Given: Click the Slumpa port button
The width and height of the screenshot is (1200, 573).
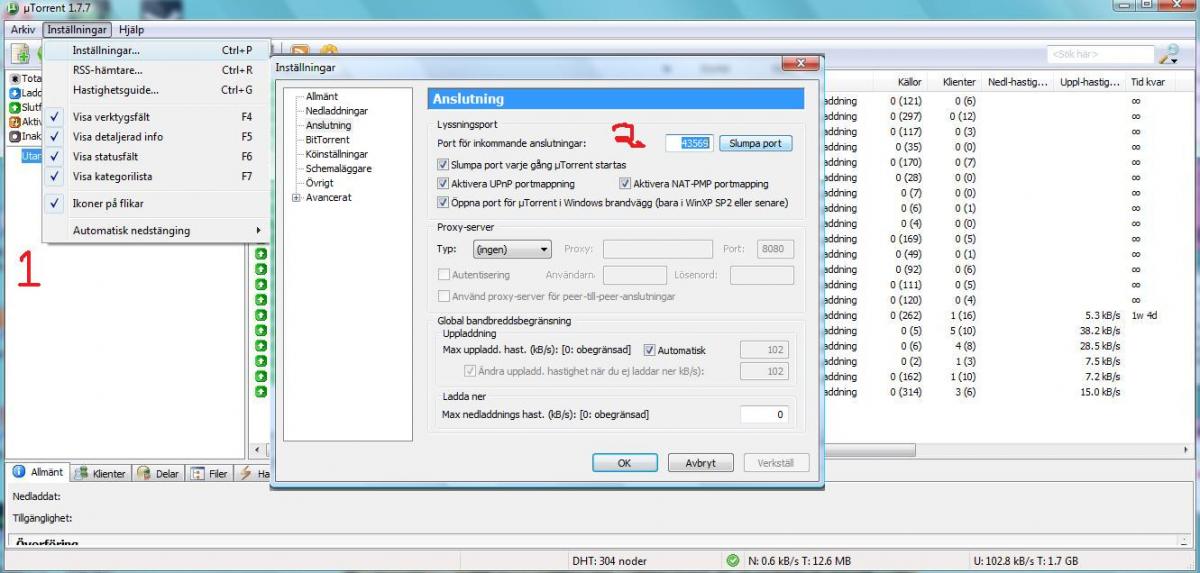Looking at the screenshot, I should [x=755, y=143].
